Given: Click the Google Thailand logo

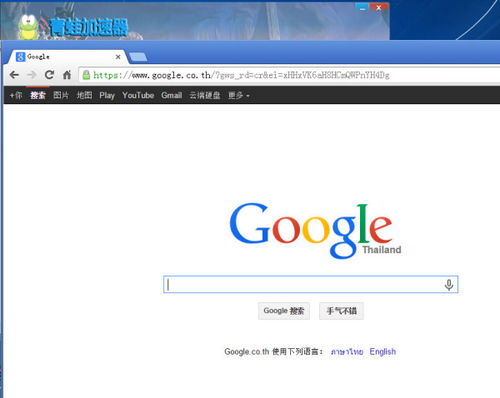Looking at the screenshot, I should (315, 231).
